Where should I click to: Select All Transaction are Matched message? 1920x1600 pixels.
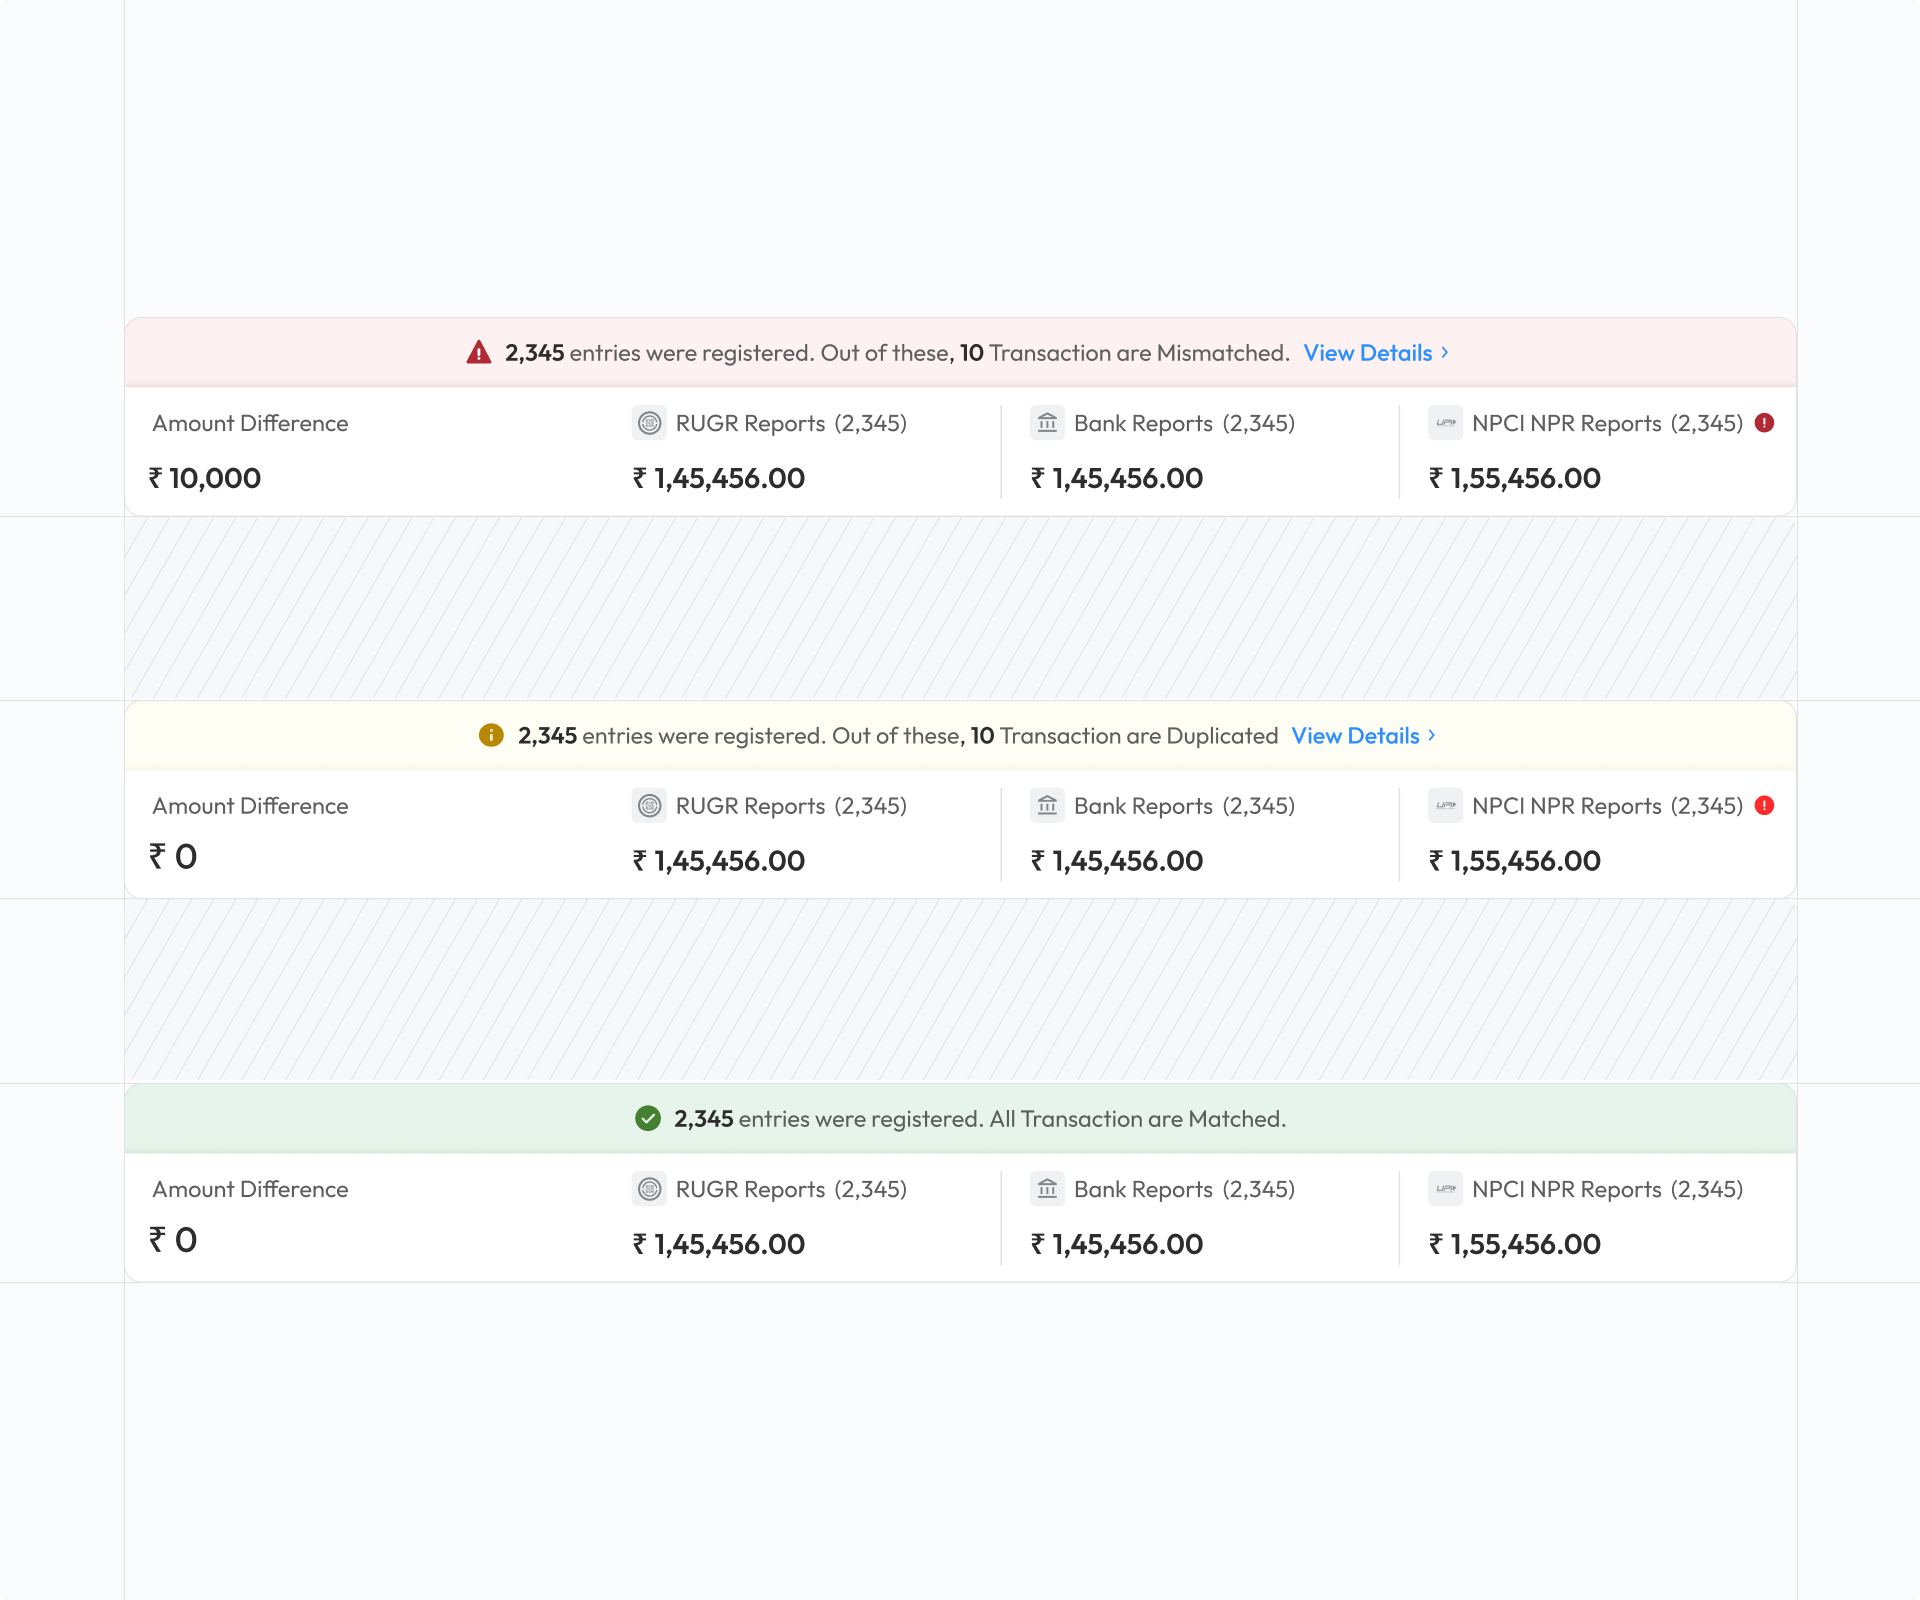[1138, 1119]
